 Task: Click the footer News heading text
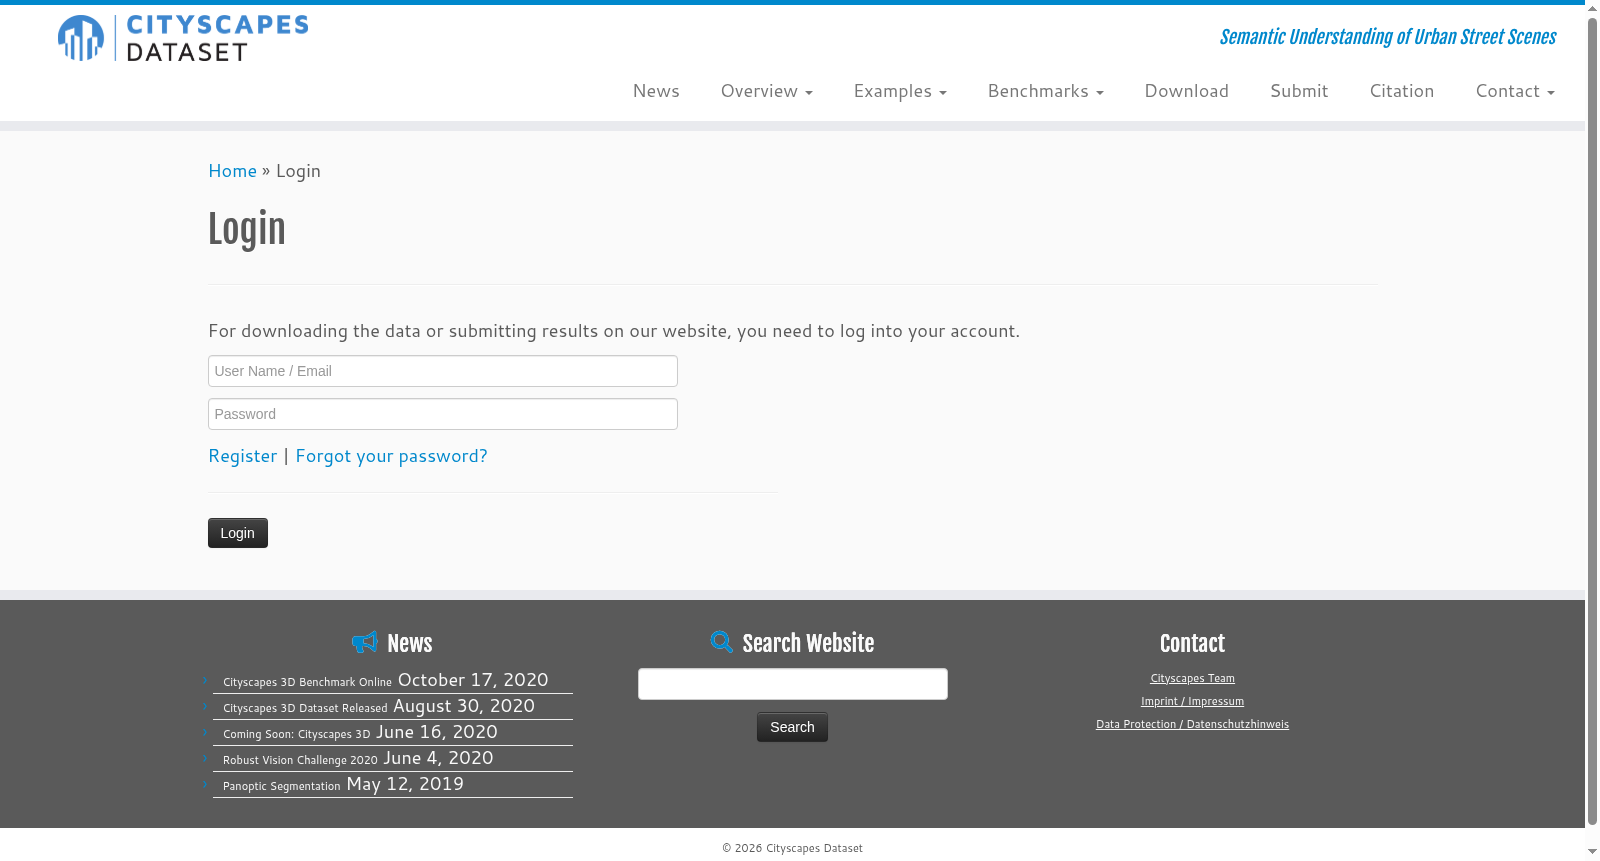tap(410, 643)
